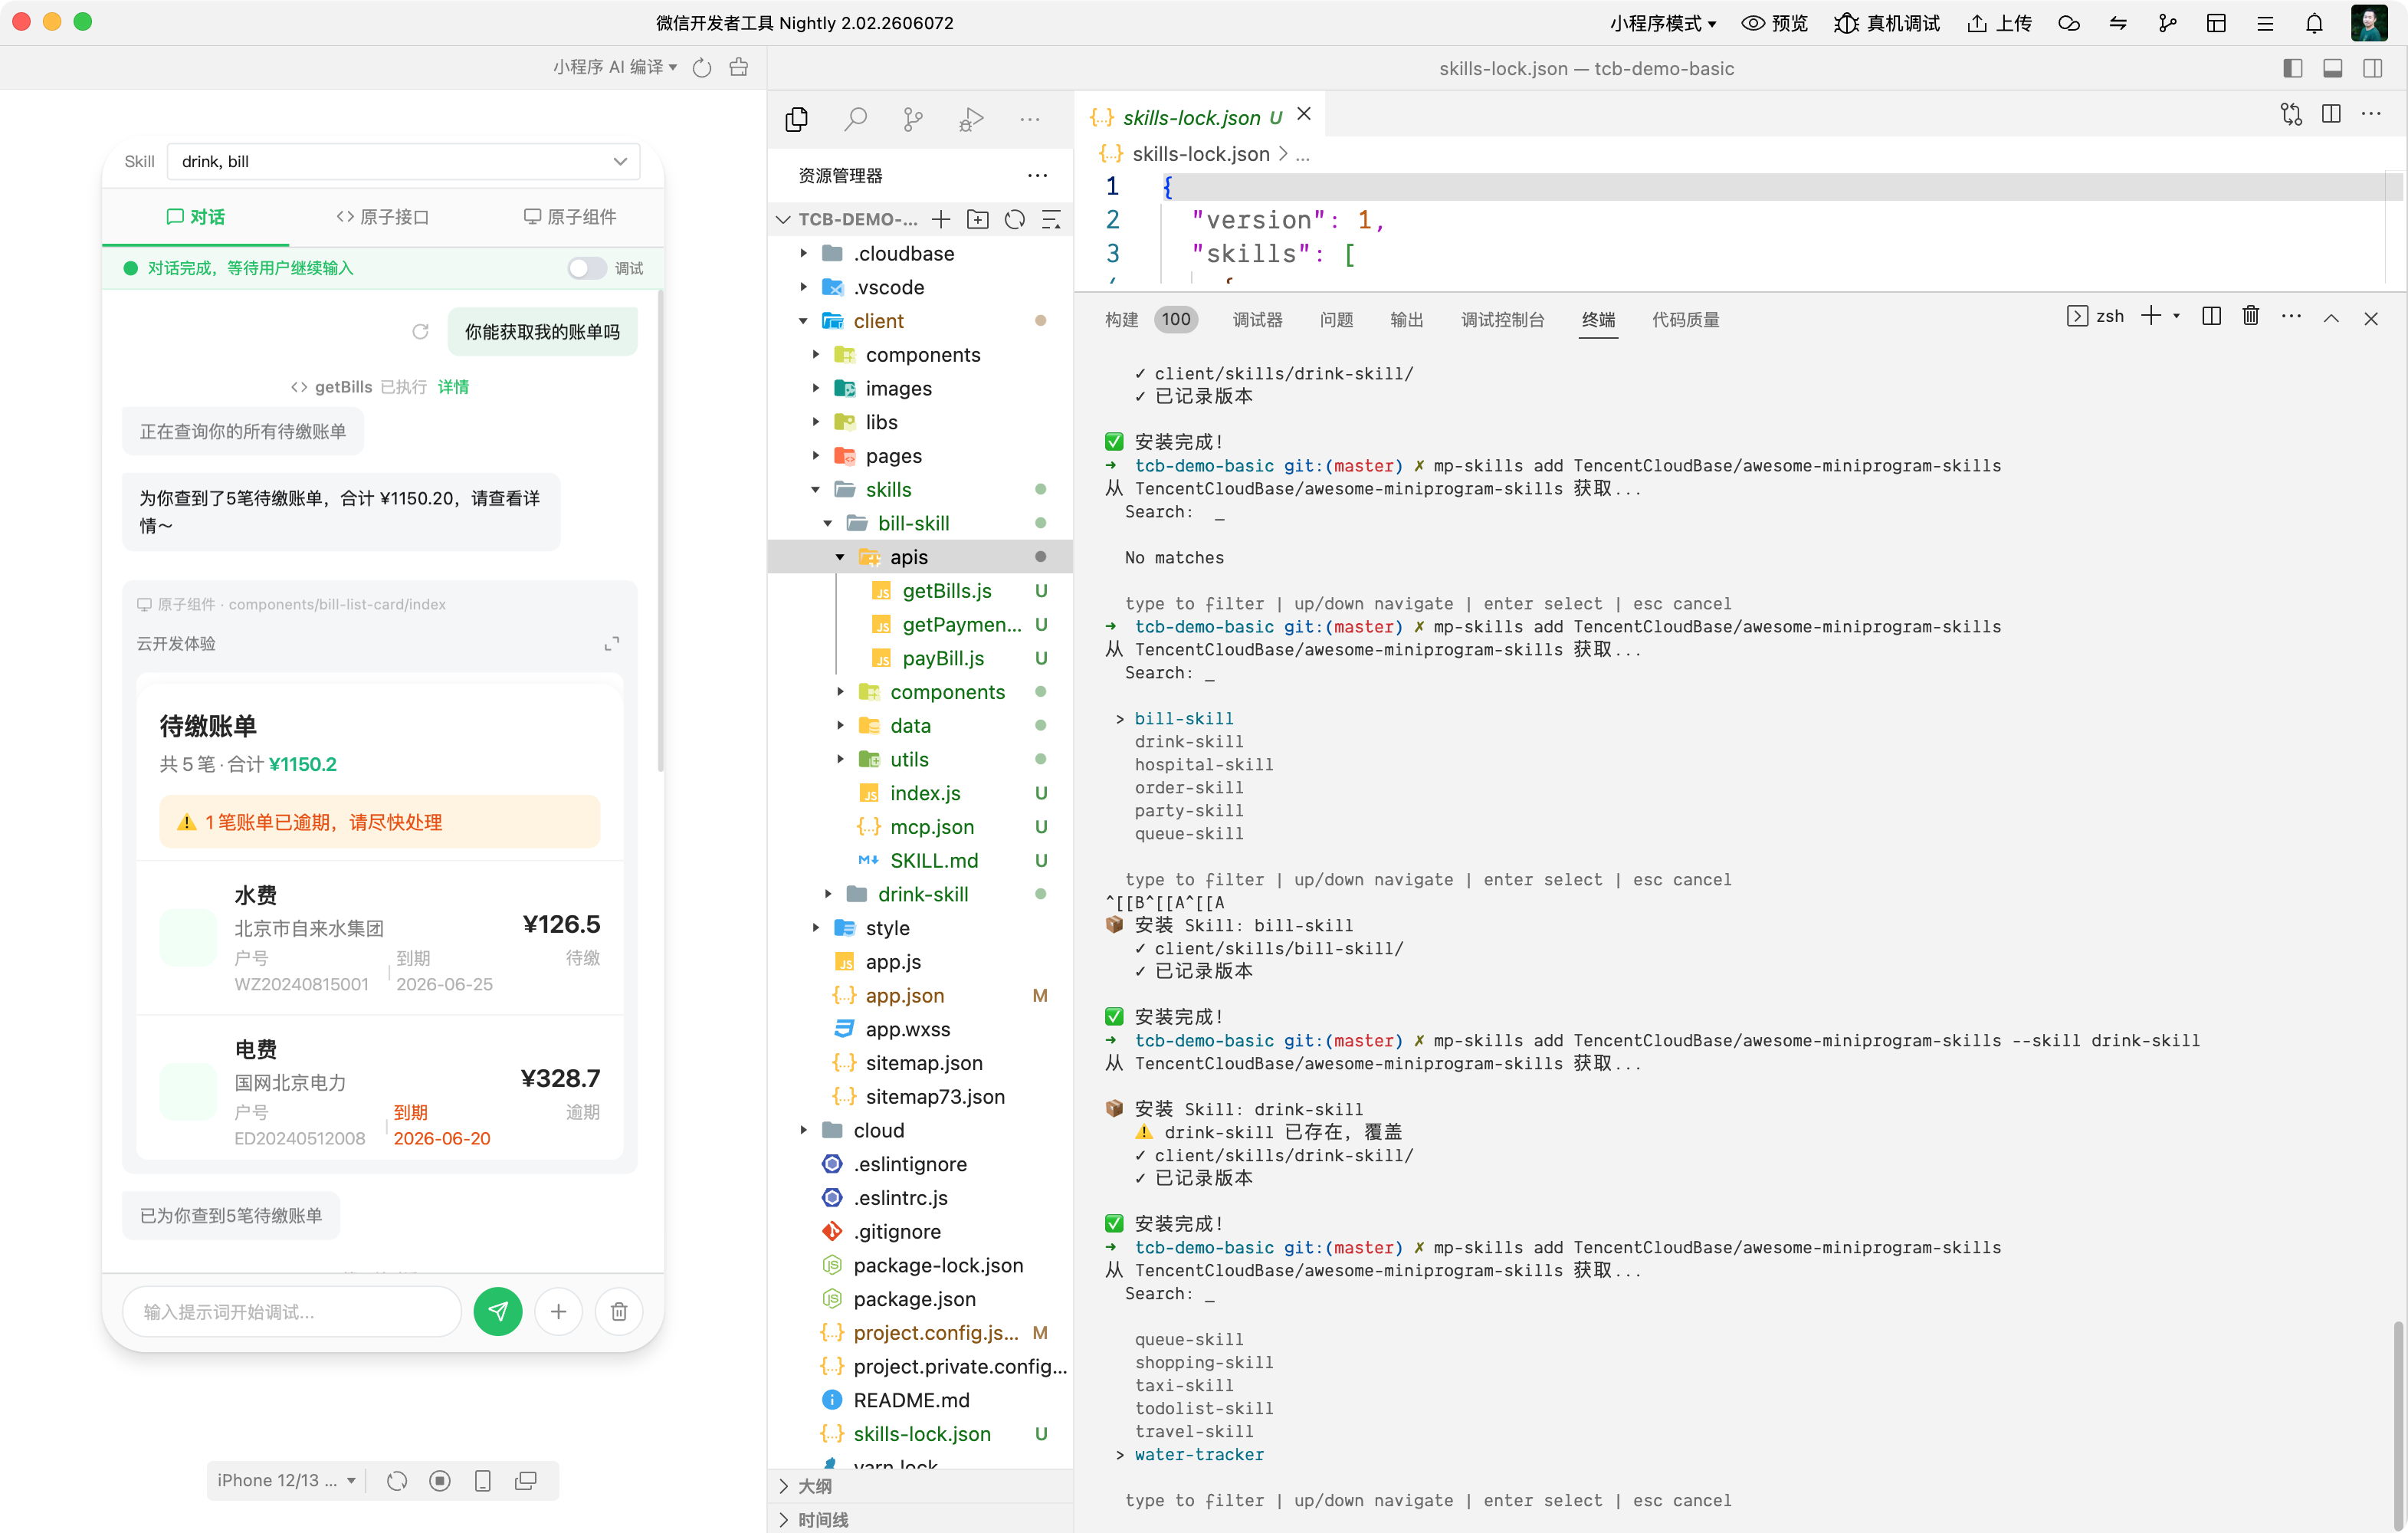Regenerate reply icon beside user message

420,331
